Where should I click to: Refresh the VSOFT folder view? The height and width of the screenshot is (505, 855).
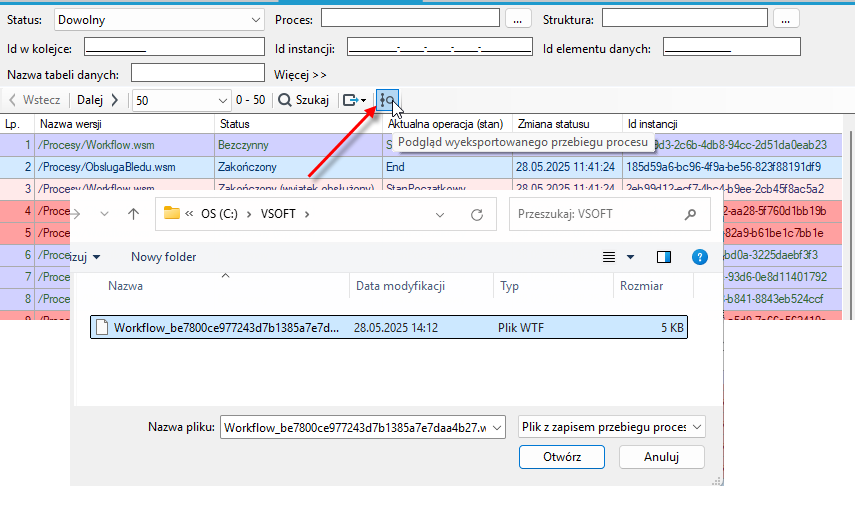477,215
